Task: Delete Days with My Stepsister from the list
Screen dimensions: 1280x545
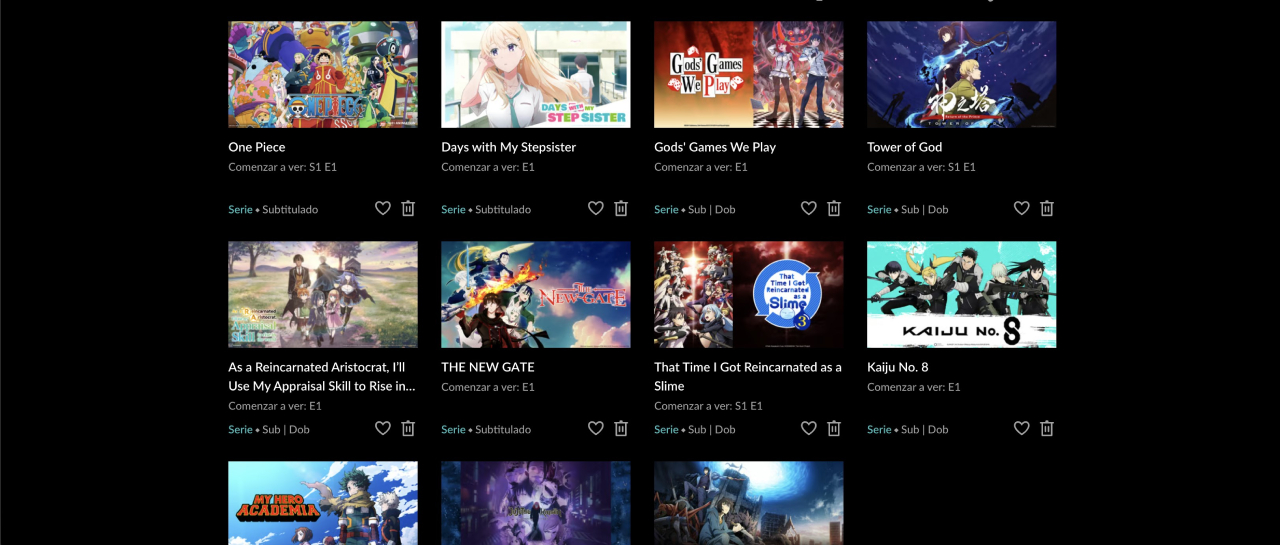Action: click(x=621, y=208)
